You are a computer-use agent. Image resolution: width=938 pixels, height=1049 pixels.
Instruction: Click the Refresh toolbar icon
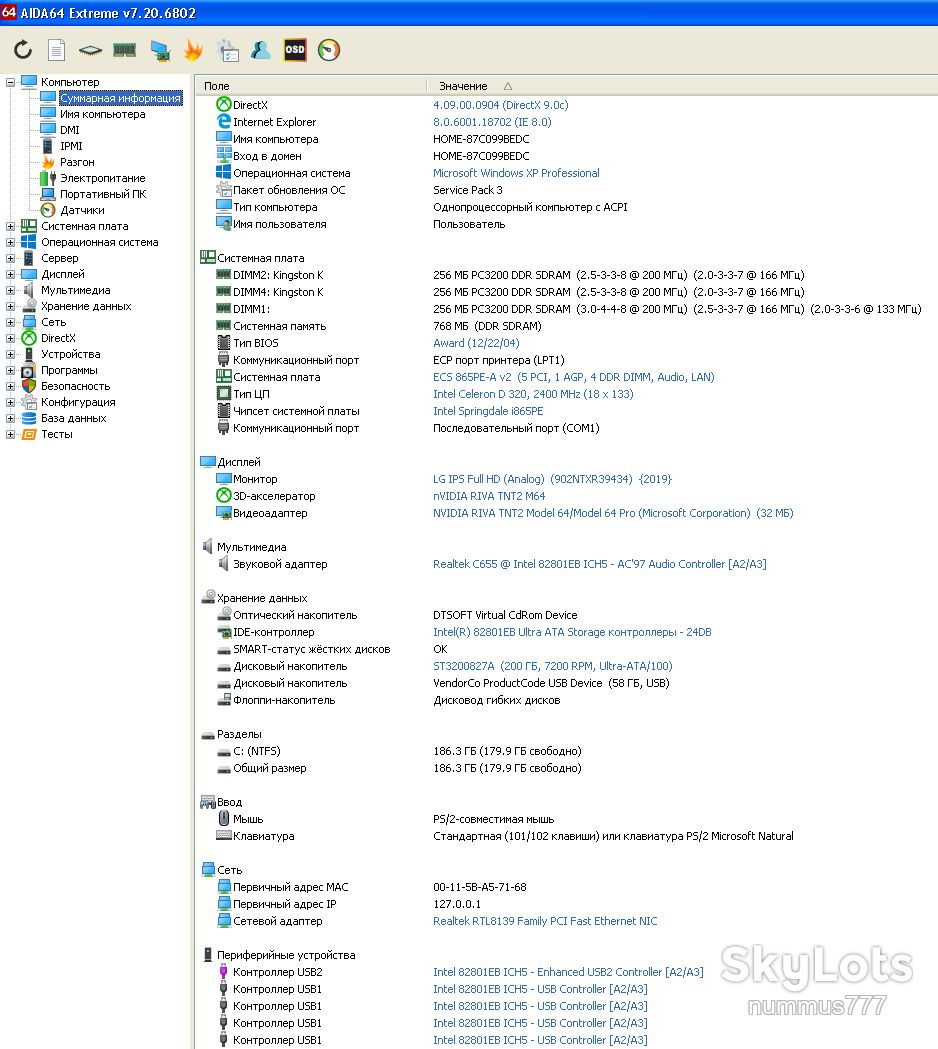23,50
